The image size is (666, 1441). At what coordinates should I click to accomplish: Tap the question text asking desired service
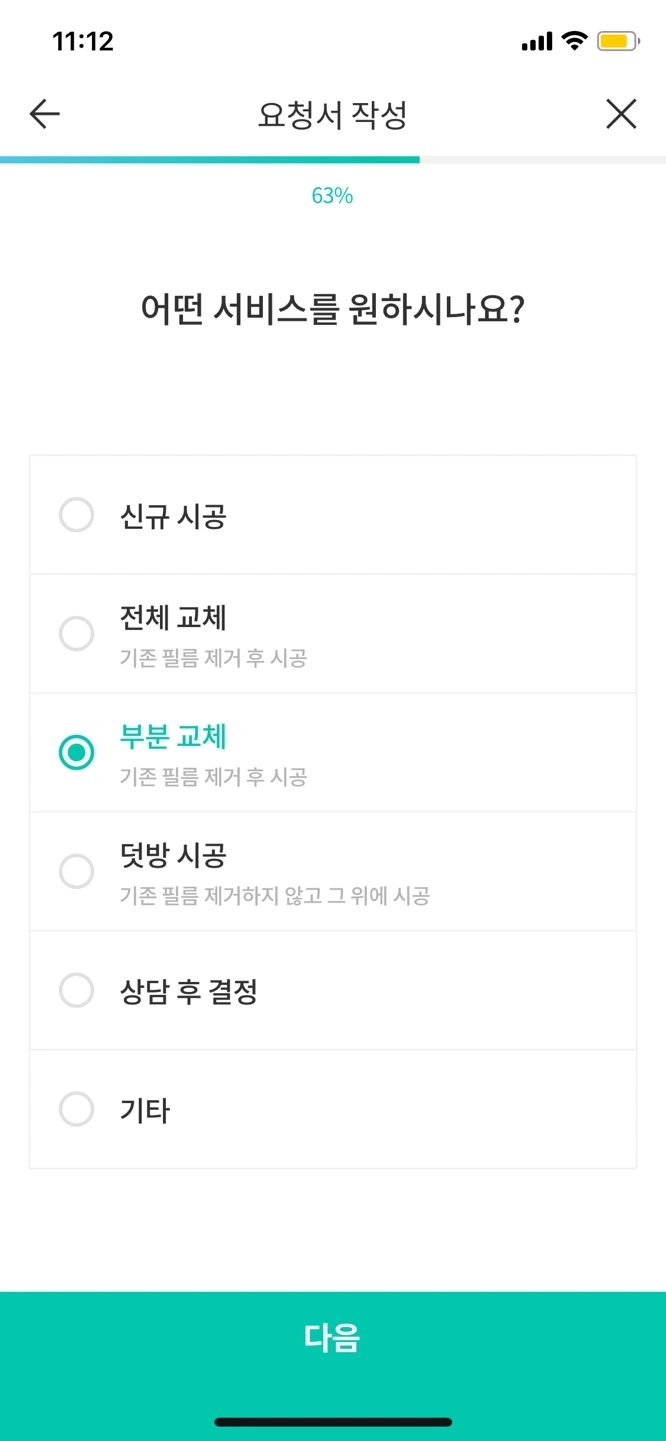coord(333,307)
